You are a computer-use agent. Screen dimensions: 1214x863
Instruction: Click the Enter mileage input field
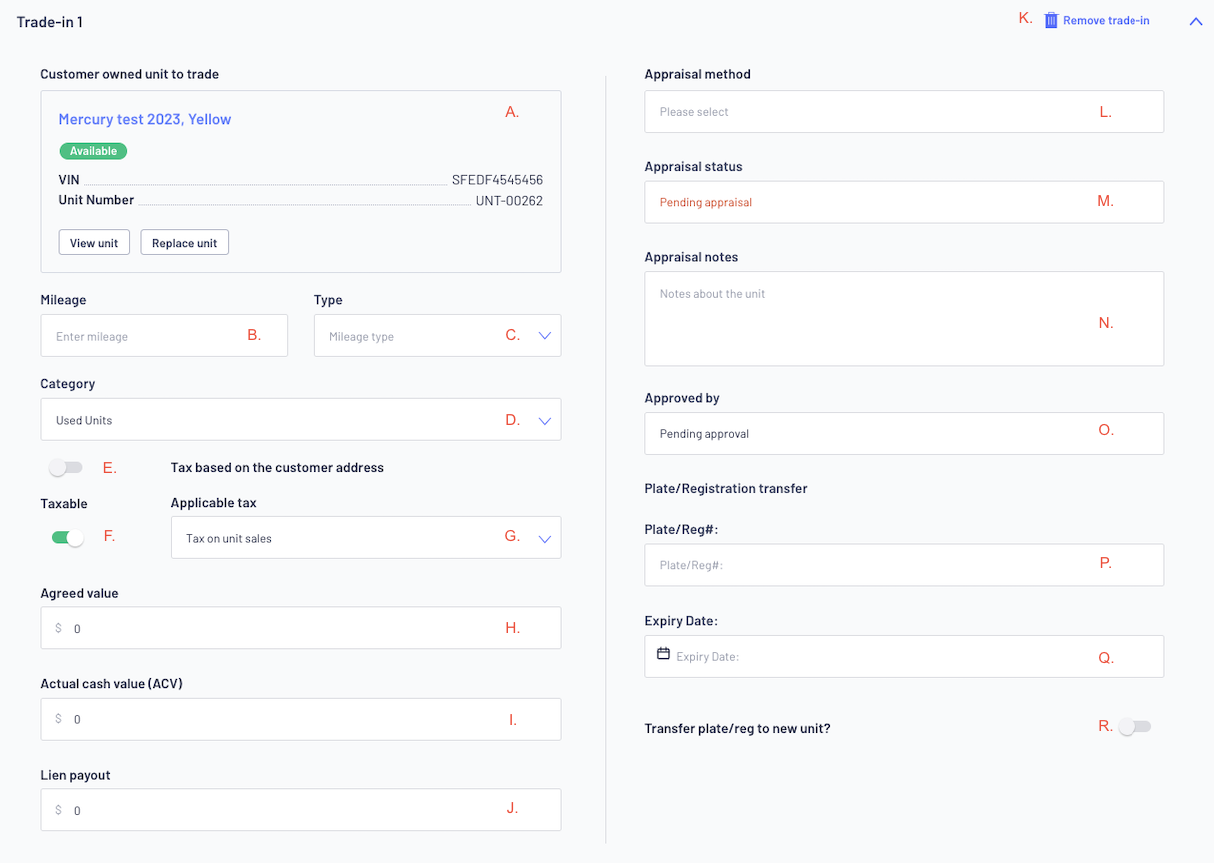coord(164,336)
